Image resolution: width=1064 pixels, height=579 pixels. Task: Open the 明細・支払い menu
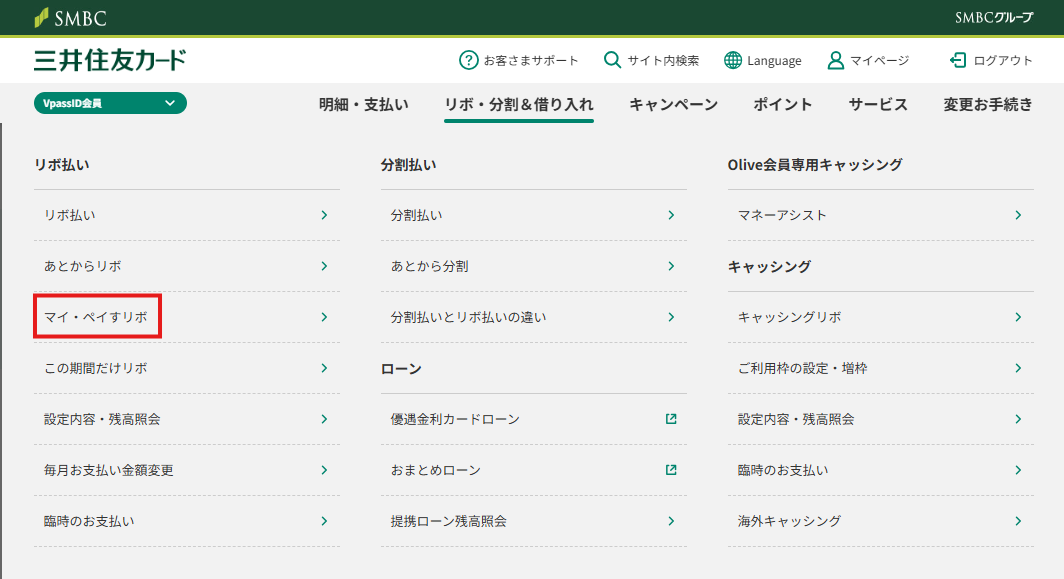point(364,104)
